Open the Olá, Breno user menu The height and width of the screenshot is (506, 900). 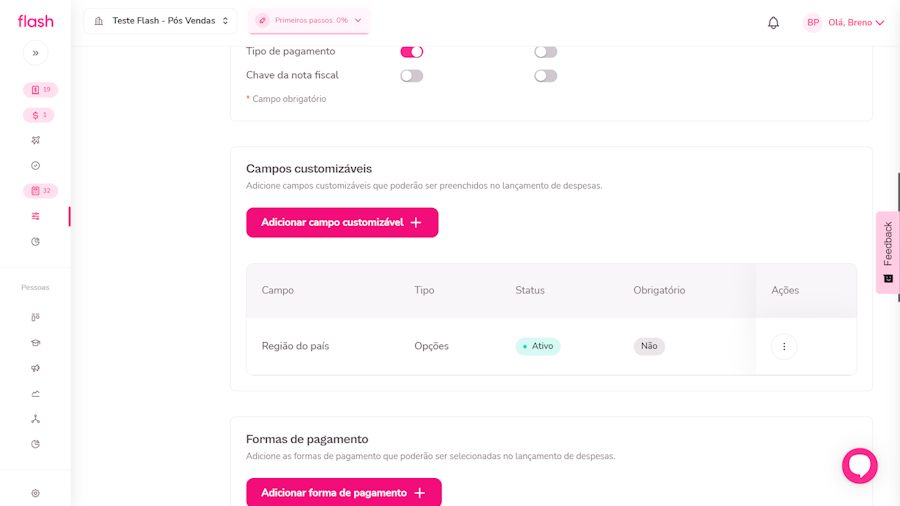(846, 22)
